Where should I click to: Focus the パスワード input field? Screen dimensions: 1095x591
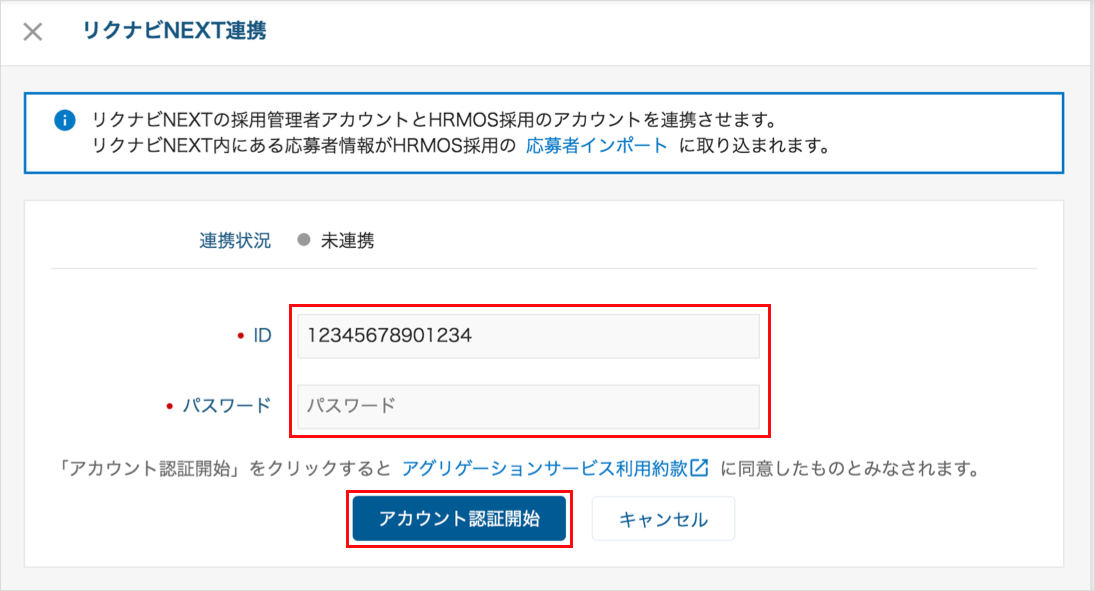528,406
